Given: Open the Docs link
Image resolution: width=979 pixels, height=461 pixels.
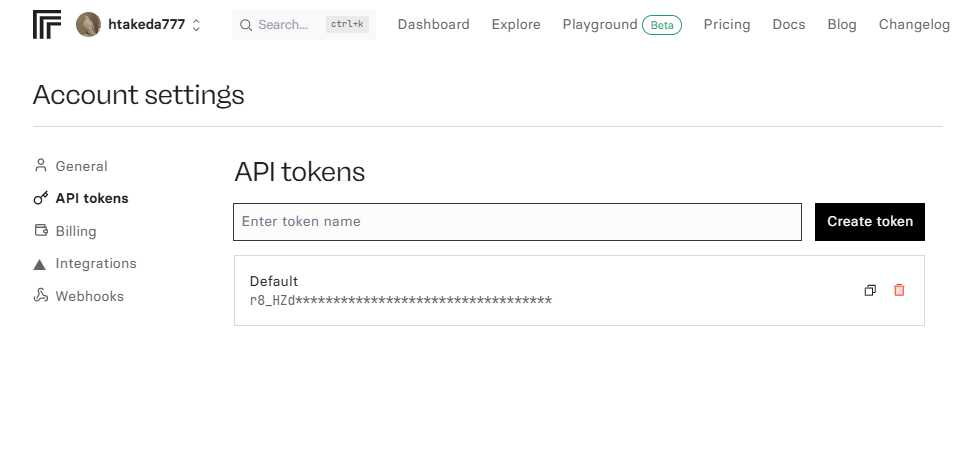Looking at the screenshot, I should point(789,25).
